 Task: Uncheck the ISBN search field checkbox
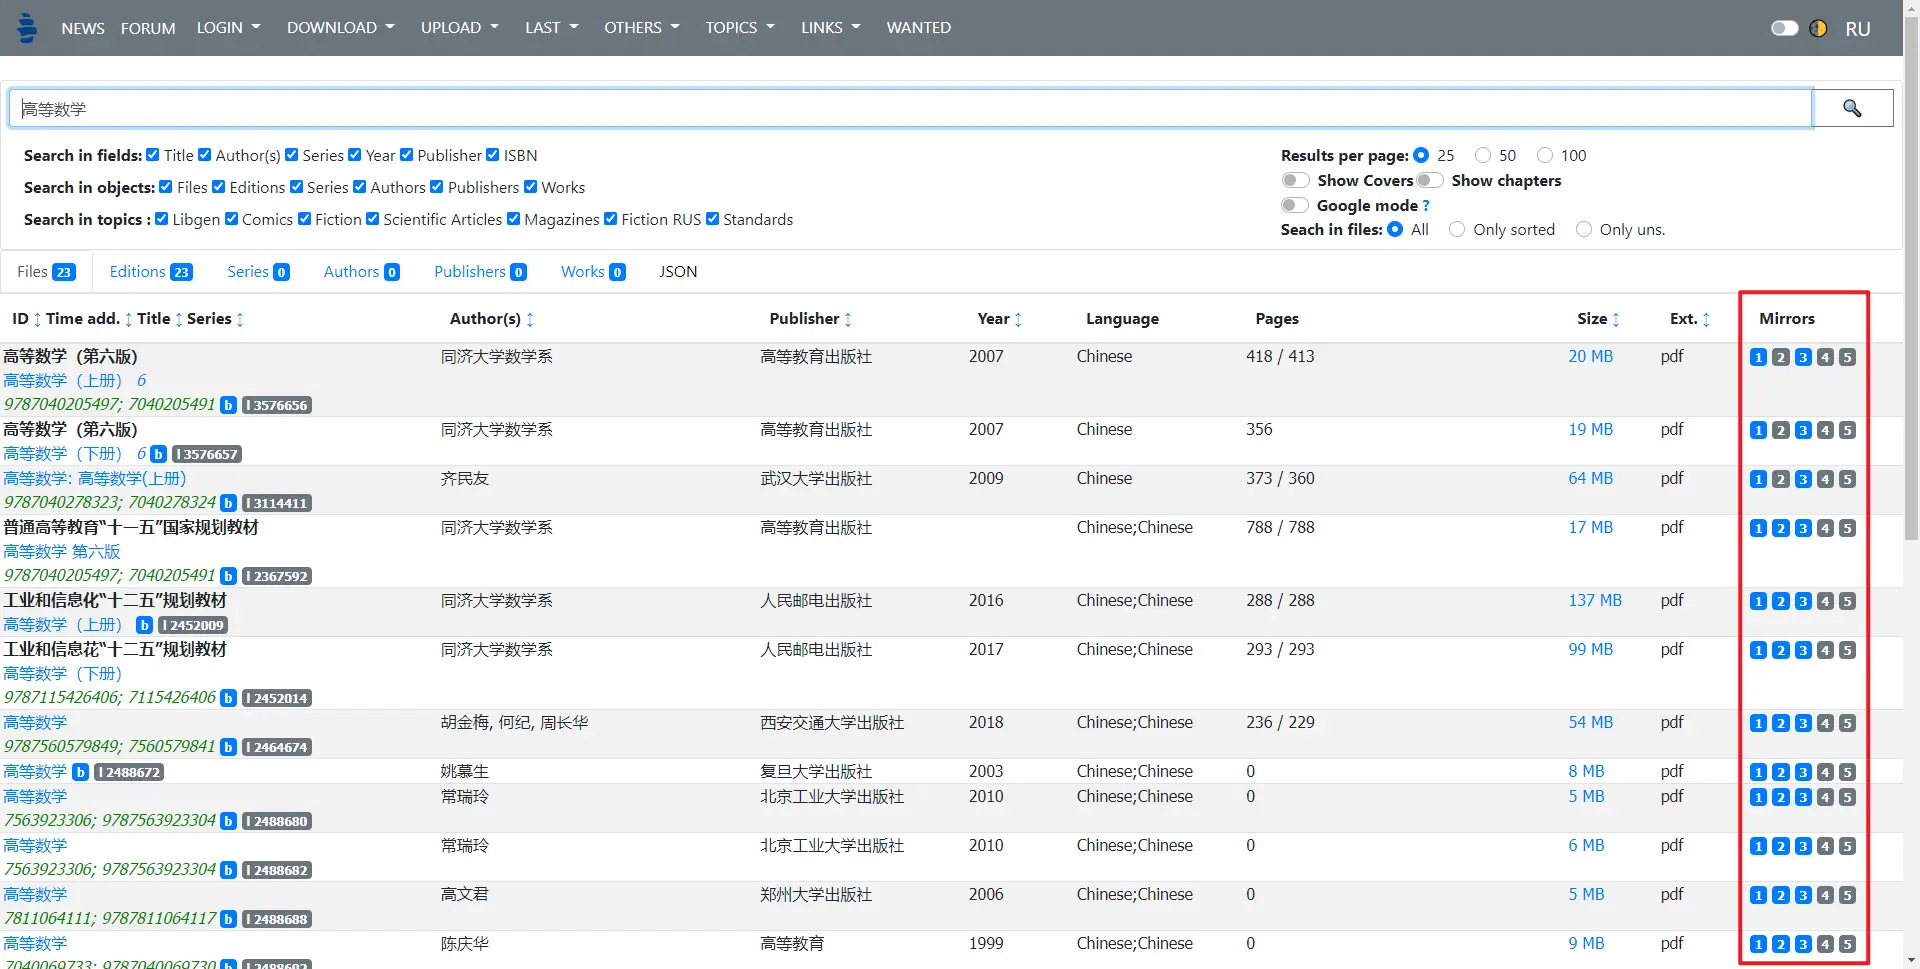[493, 155]
